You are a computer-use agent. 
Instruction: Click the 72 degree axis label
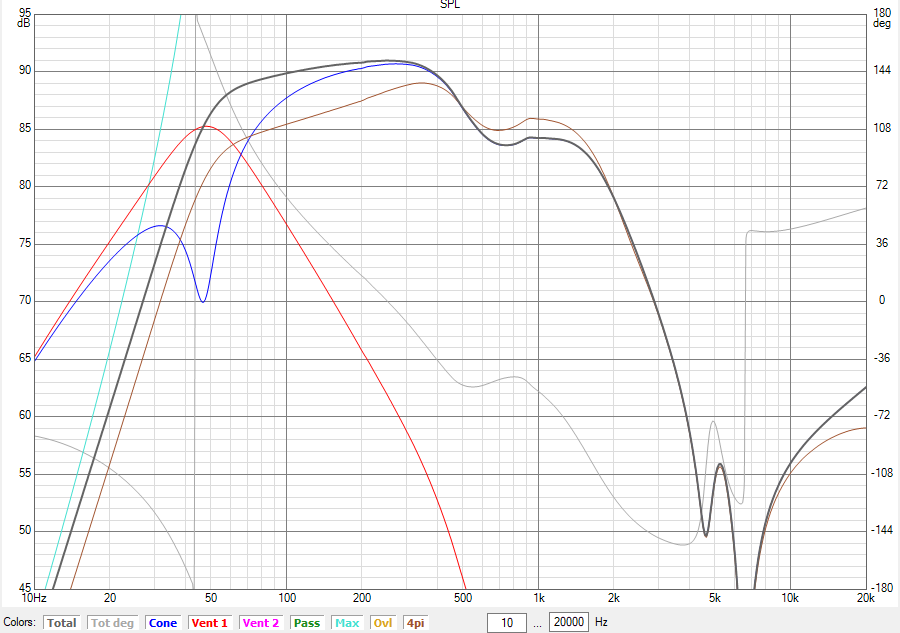pyautogui.click(x=882, y=185)
